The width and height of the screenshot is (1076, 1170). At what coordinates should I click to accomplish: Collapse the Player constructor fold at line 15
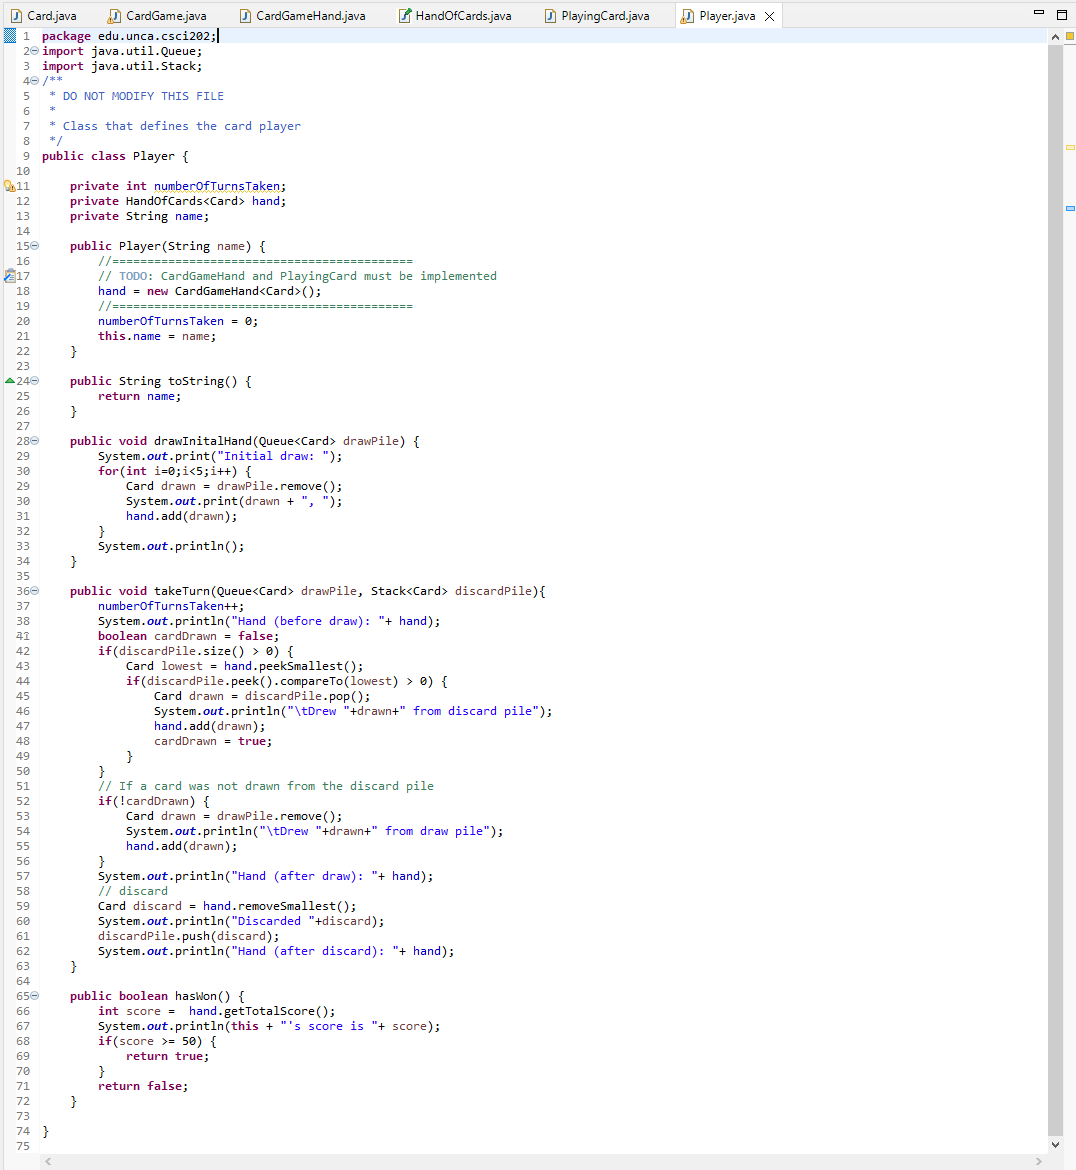[x=33, y=245]
